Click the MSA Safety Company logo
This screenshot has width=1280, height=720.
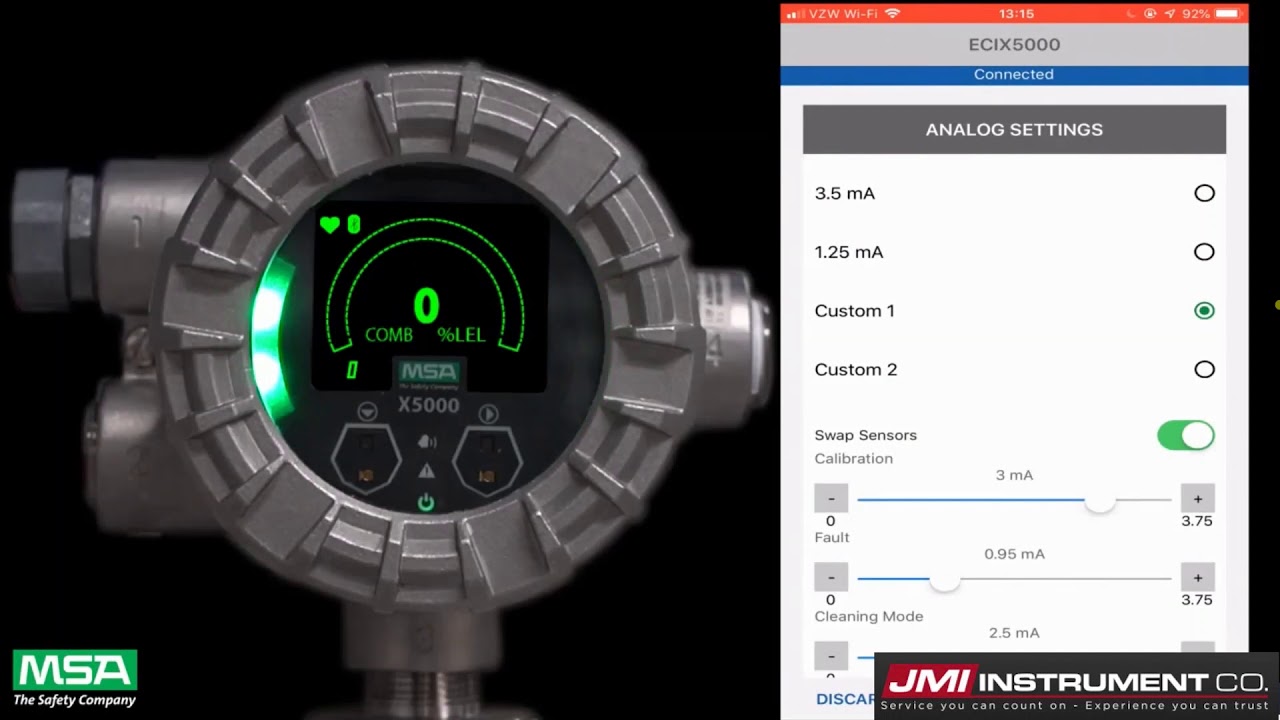click(x=75, y=679)
